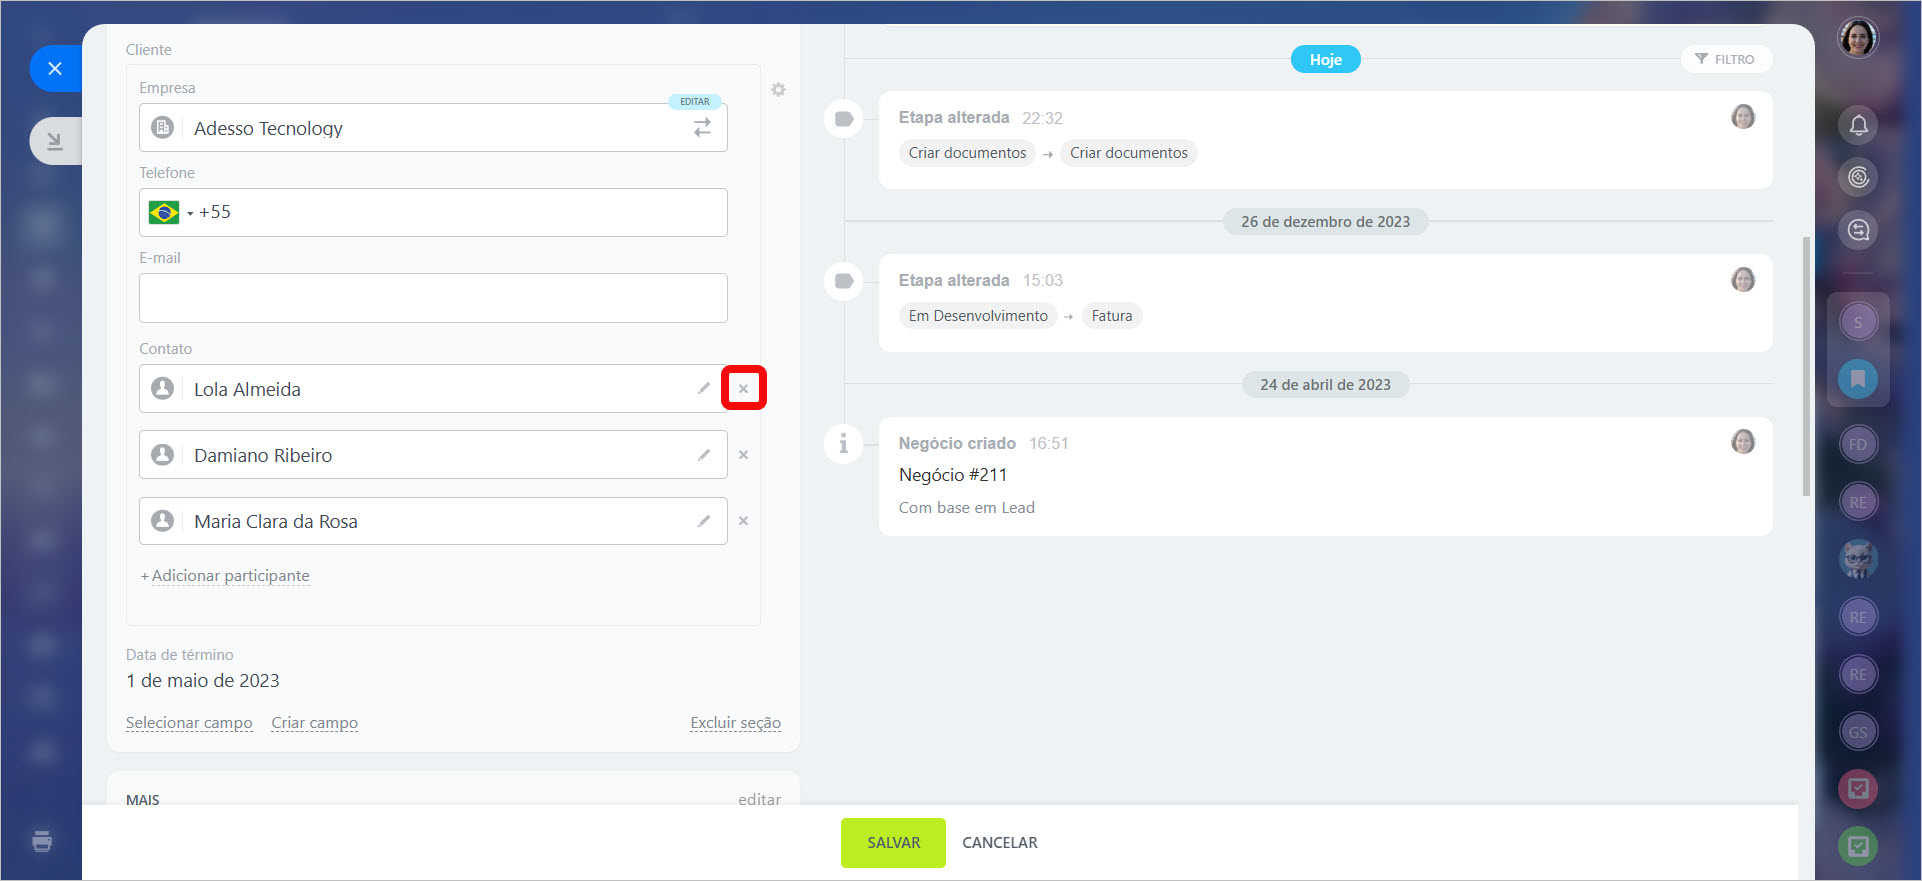Viewport: 1922px width, 881px height.
Task: Select the Adesso Tecnology company field
Action: 433,128
